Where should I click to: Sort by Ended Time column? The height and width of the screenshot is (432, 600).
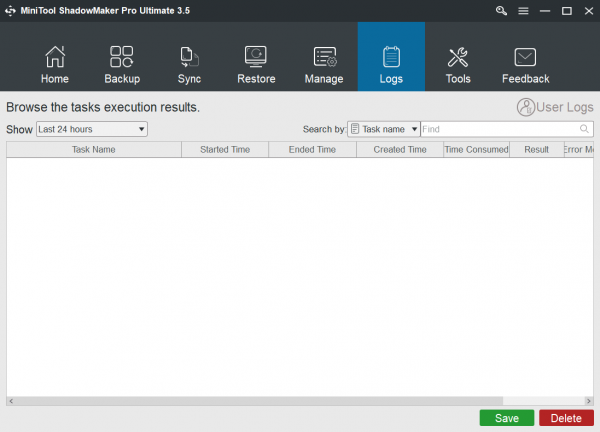(312, 150)
